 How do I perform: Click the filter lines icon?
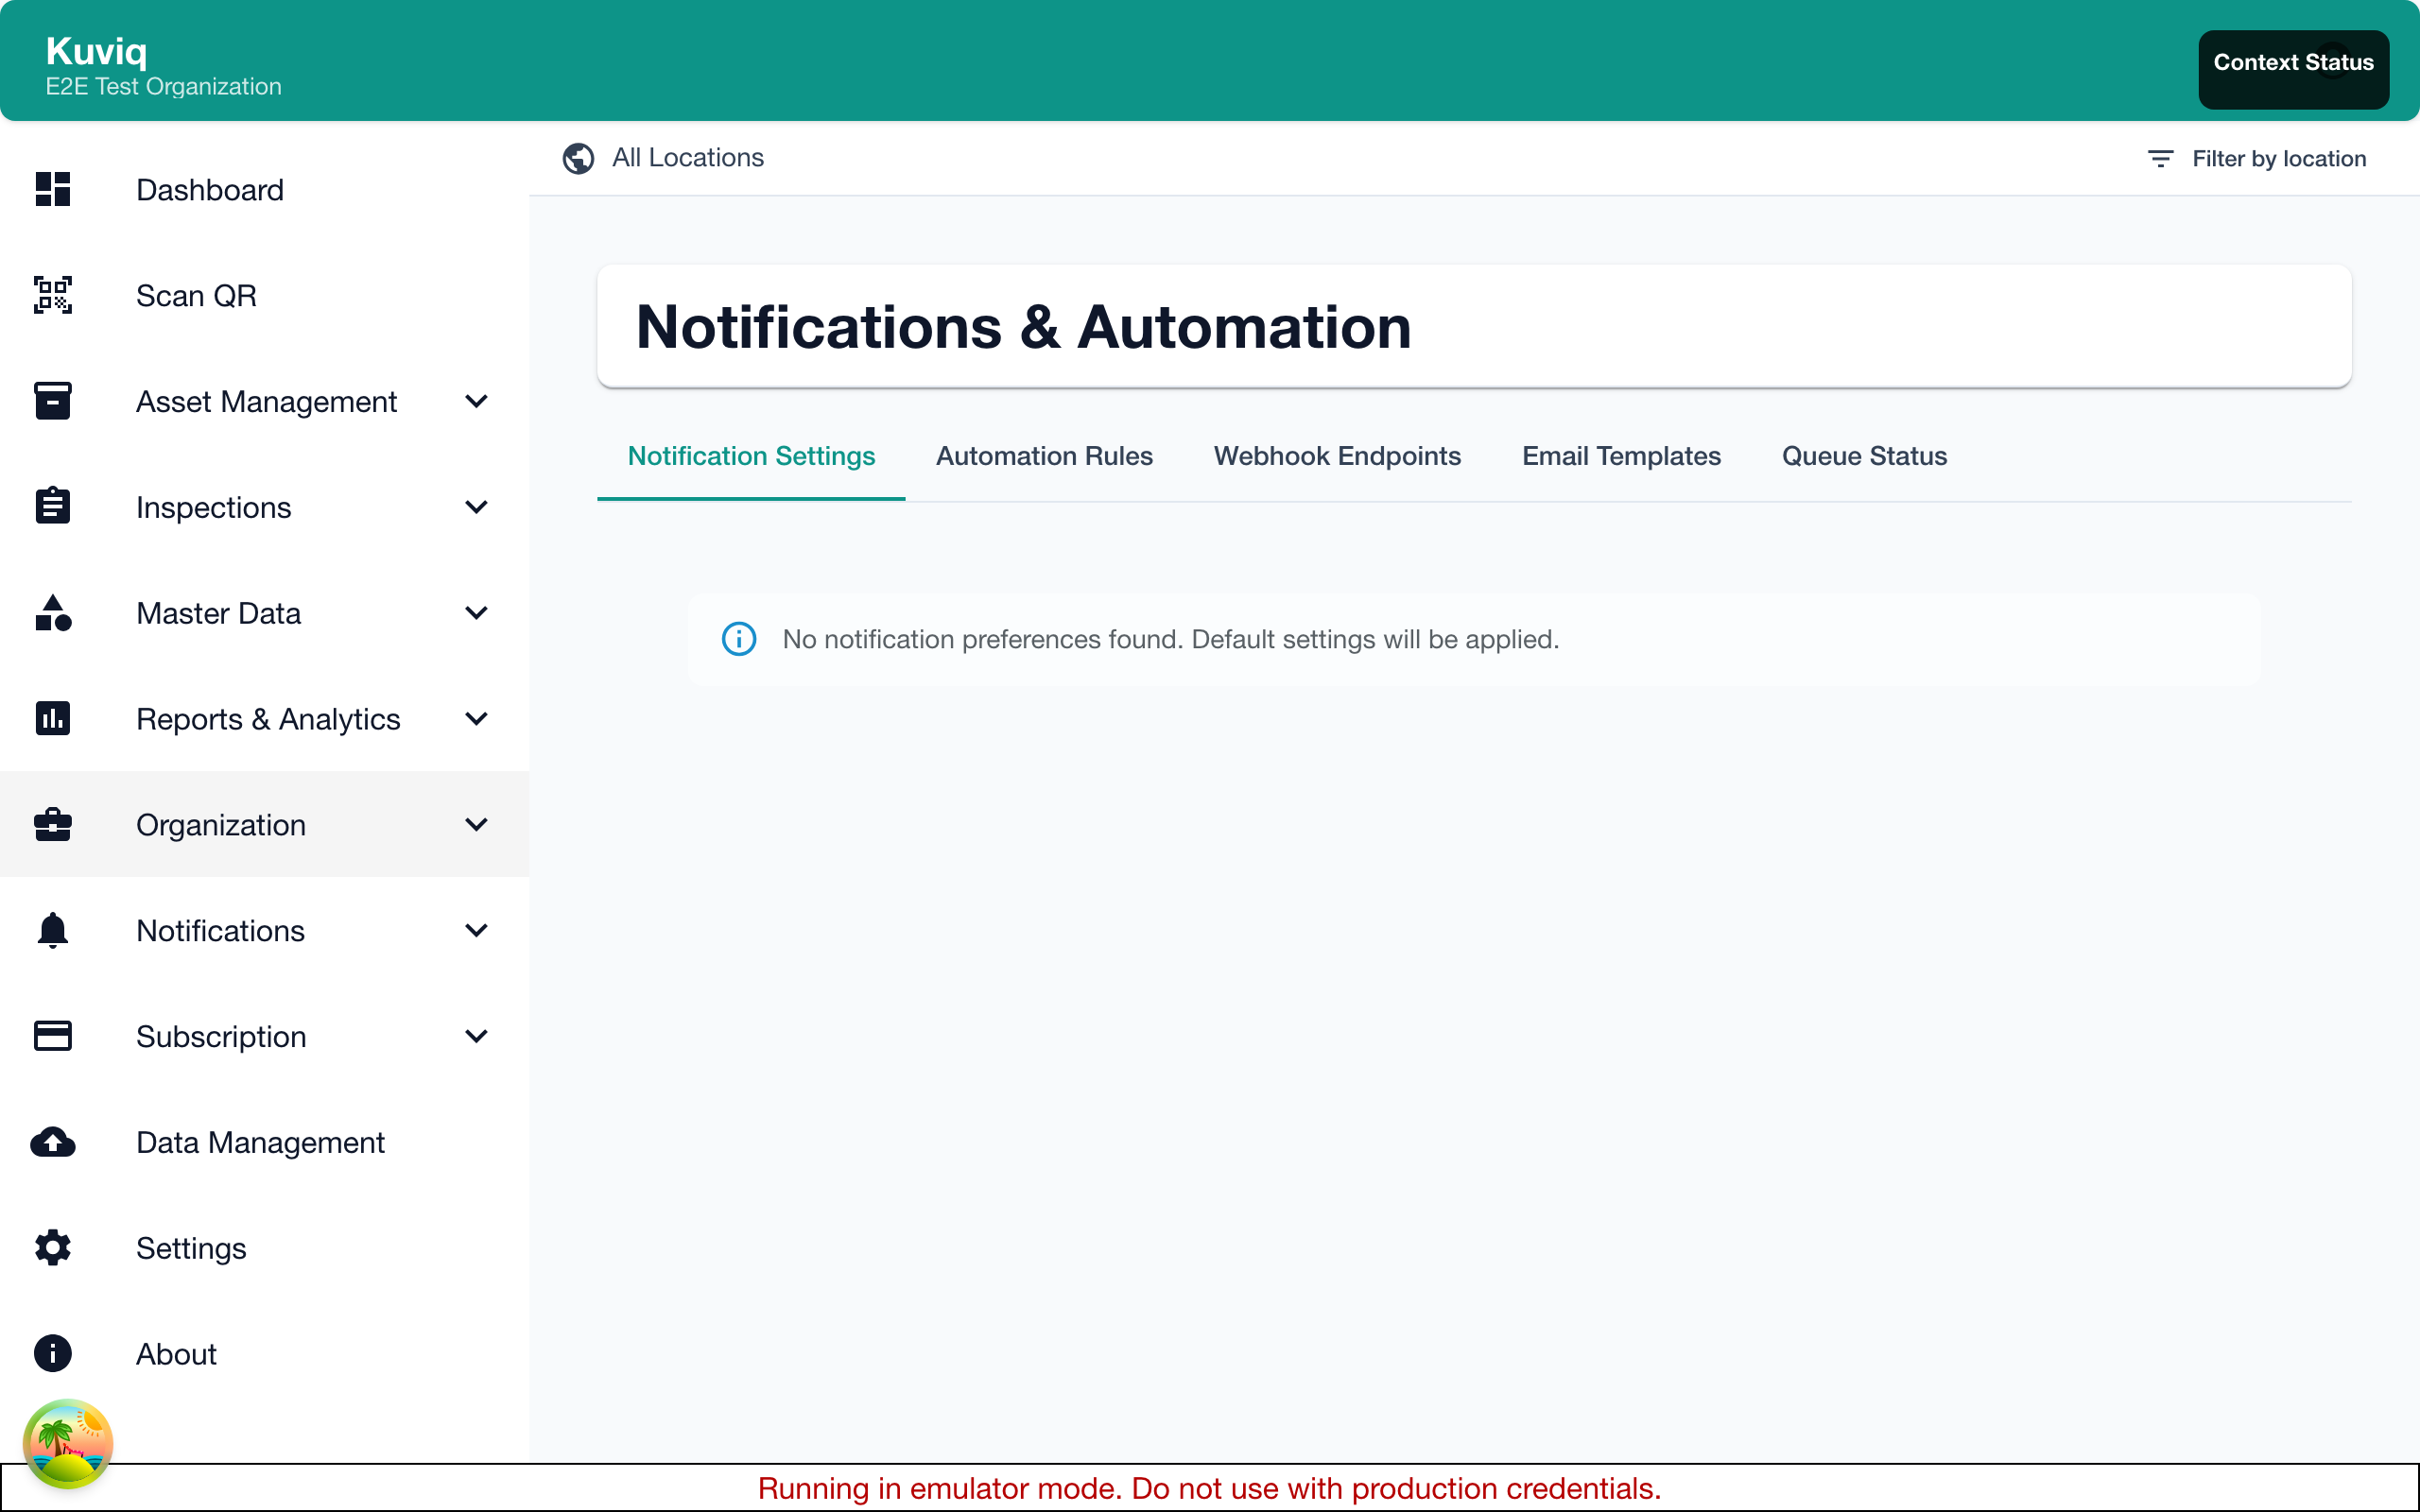pos(2160,159)
